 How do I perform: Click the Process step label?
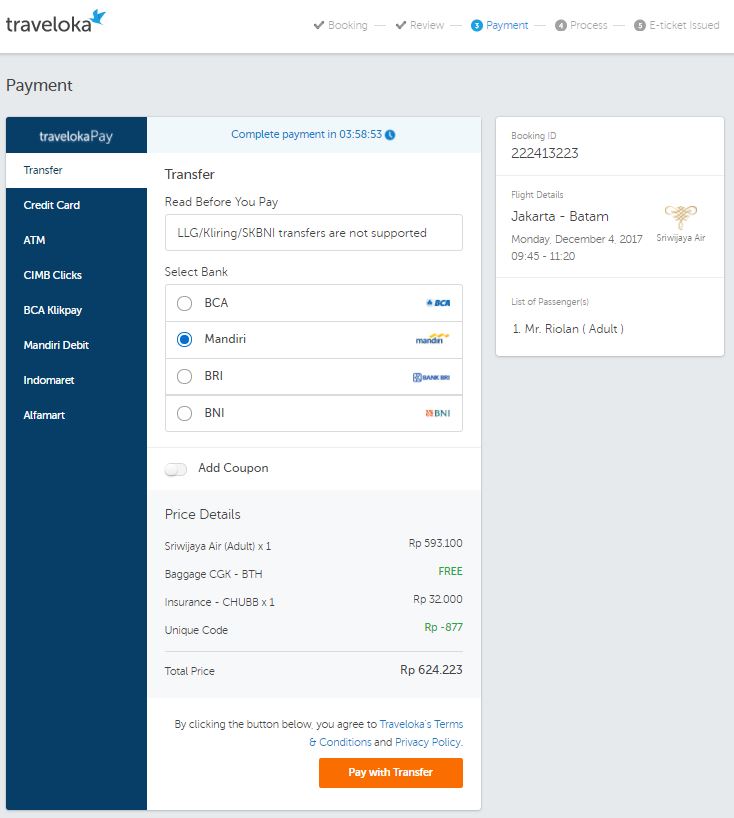[588, 25]
